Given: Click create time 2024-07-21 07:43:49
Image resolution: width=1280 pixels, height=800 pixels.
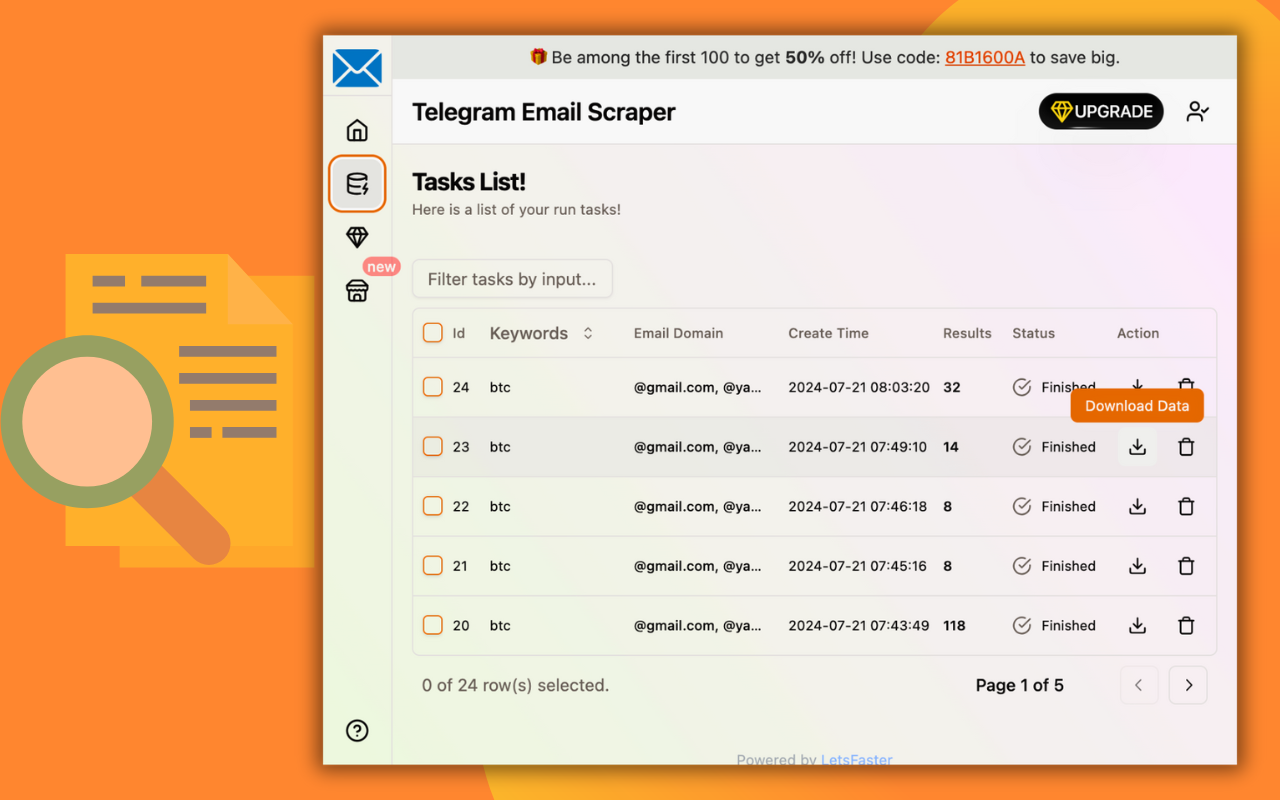Looking at the screenshot, I should pyautogui.click(x=858, y=626).
